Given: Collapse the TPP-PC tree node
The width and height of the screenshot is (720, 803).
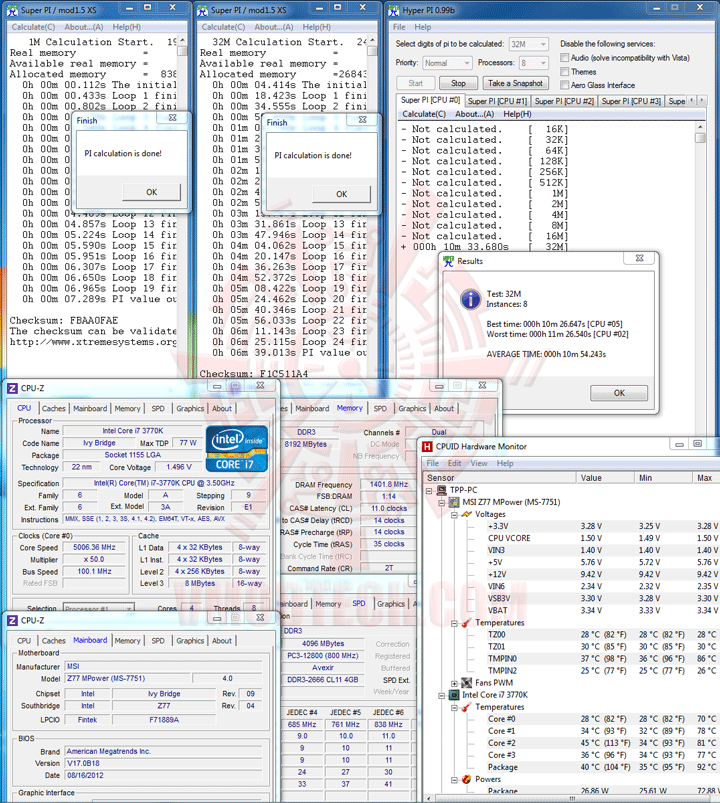Looking at the screenshot, I should [429, 490].
